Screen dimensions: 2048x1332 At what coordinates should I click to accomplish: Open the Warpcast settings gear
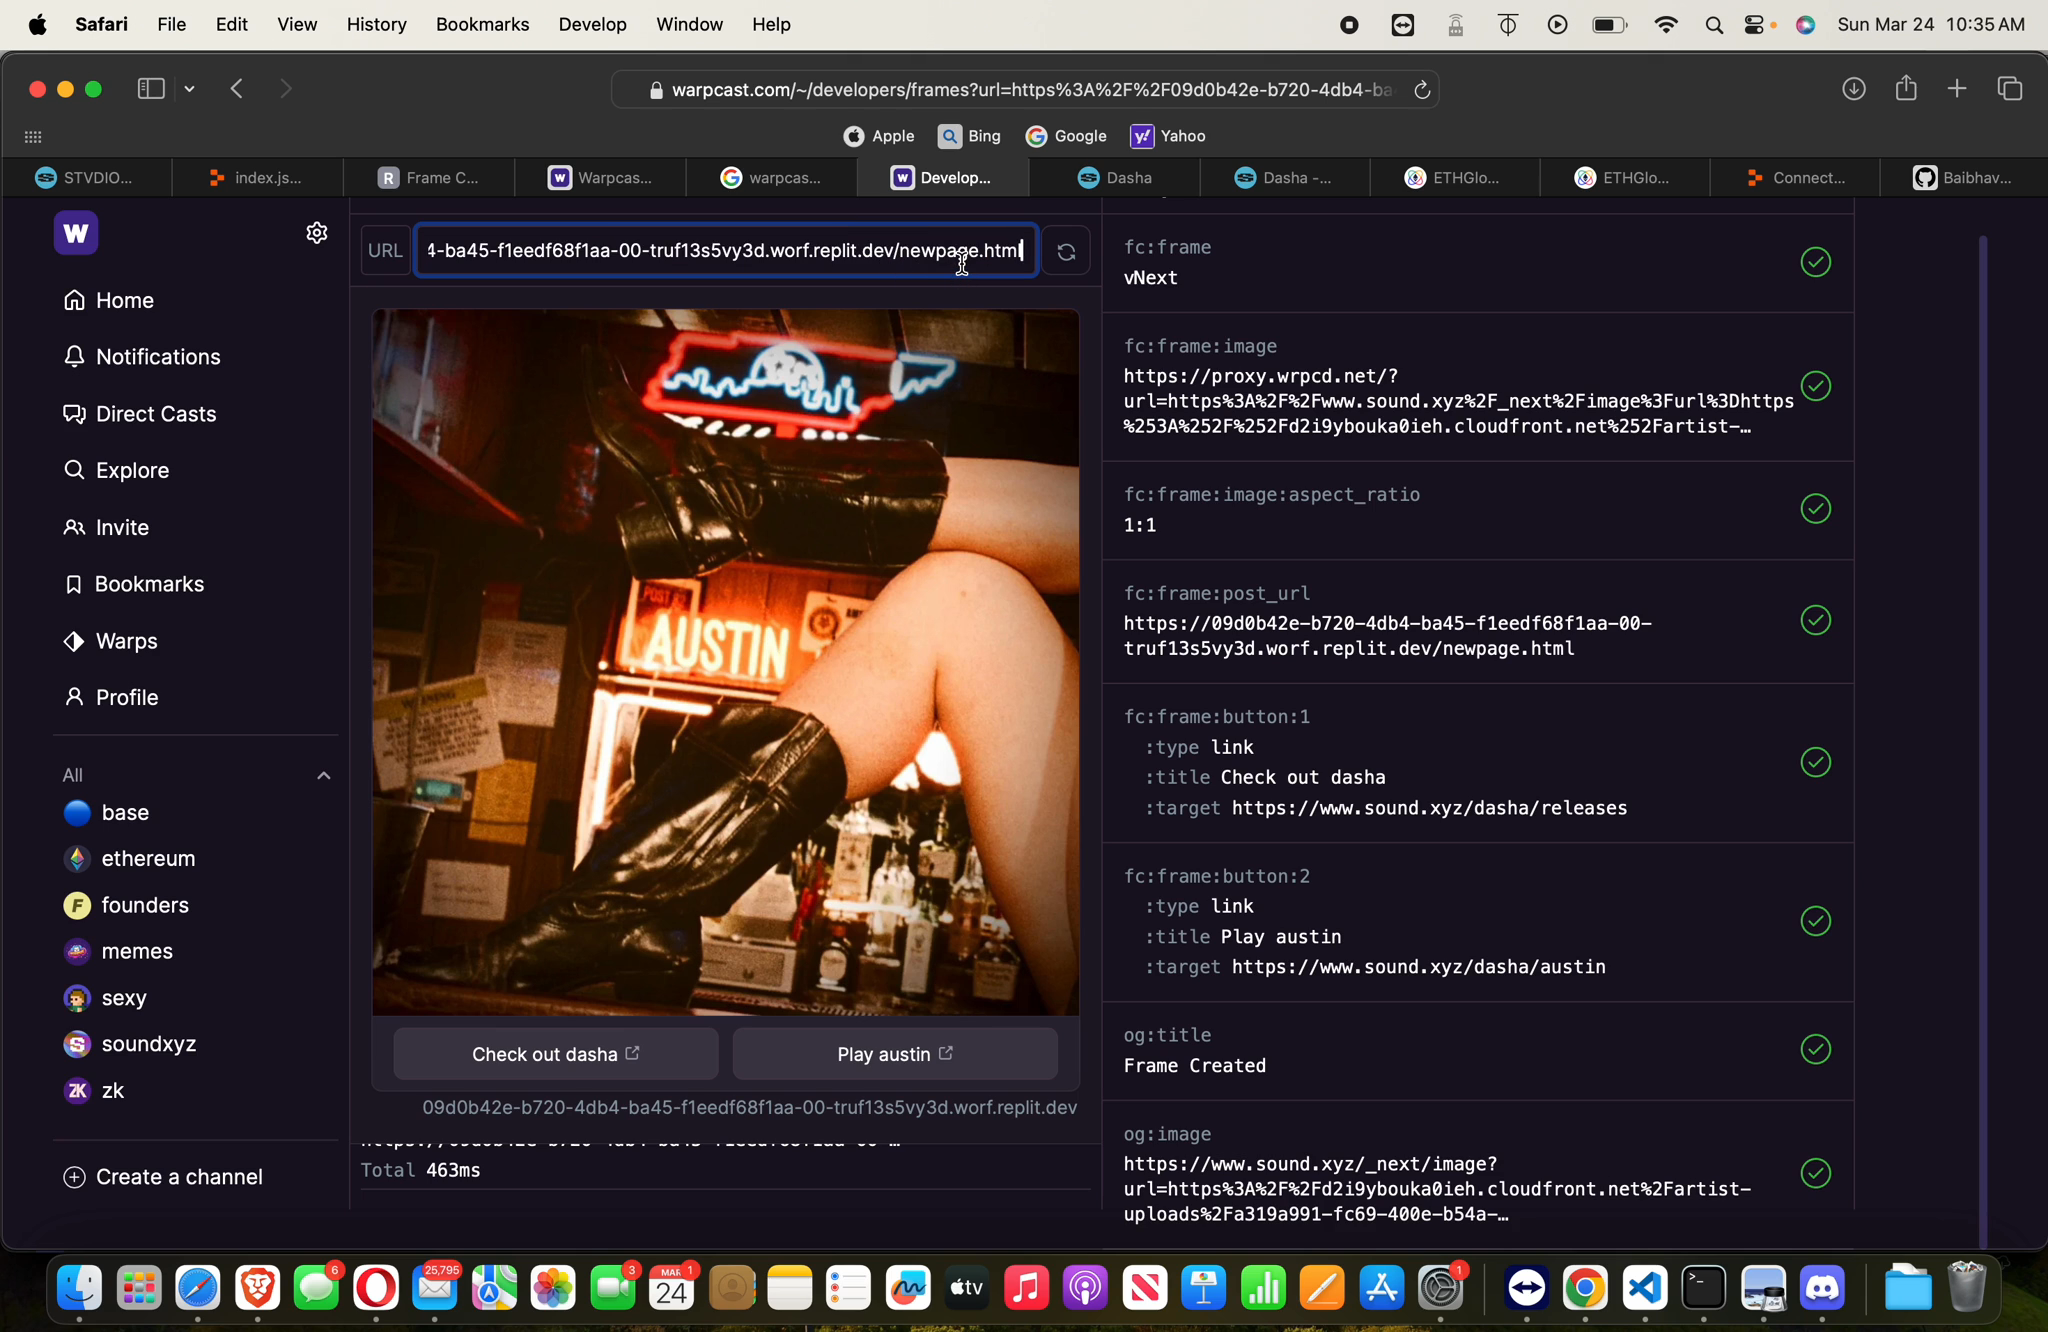click(316, 233)
